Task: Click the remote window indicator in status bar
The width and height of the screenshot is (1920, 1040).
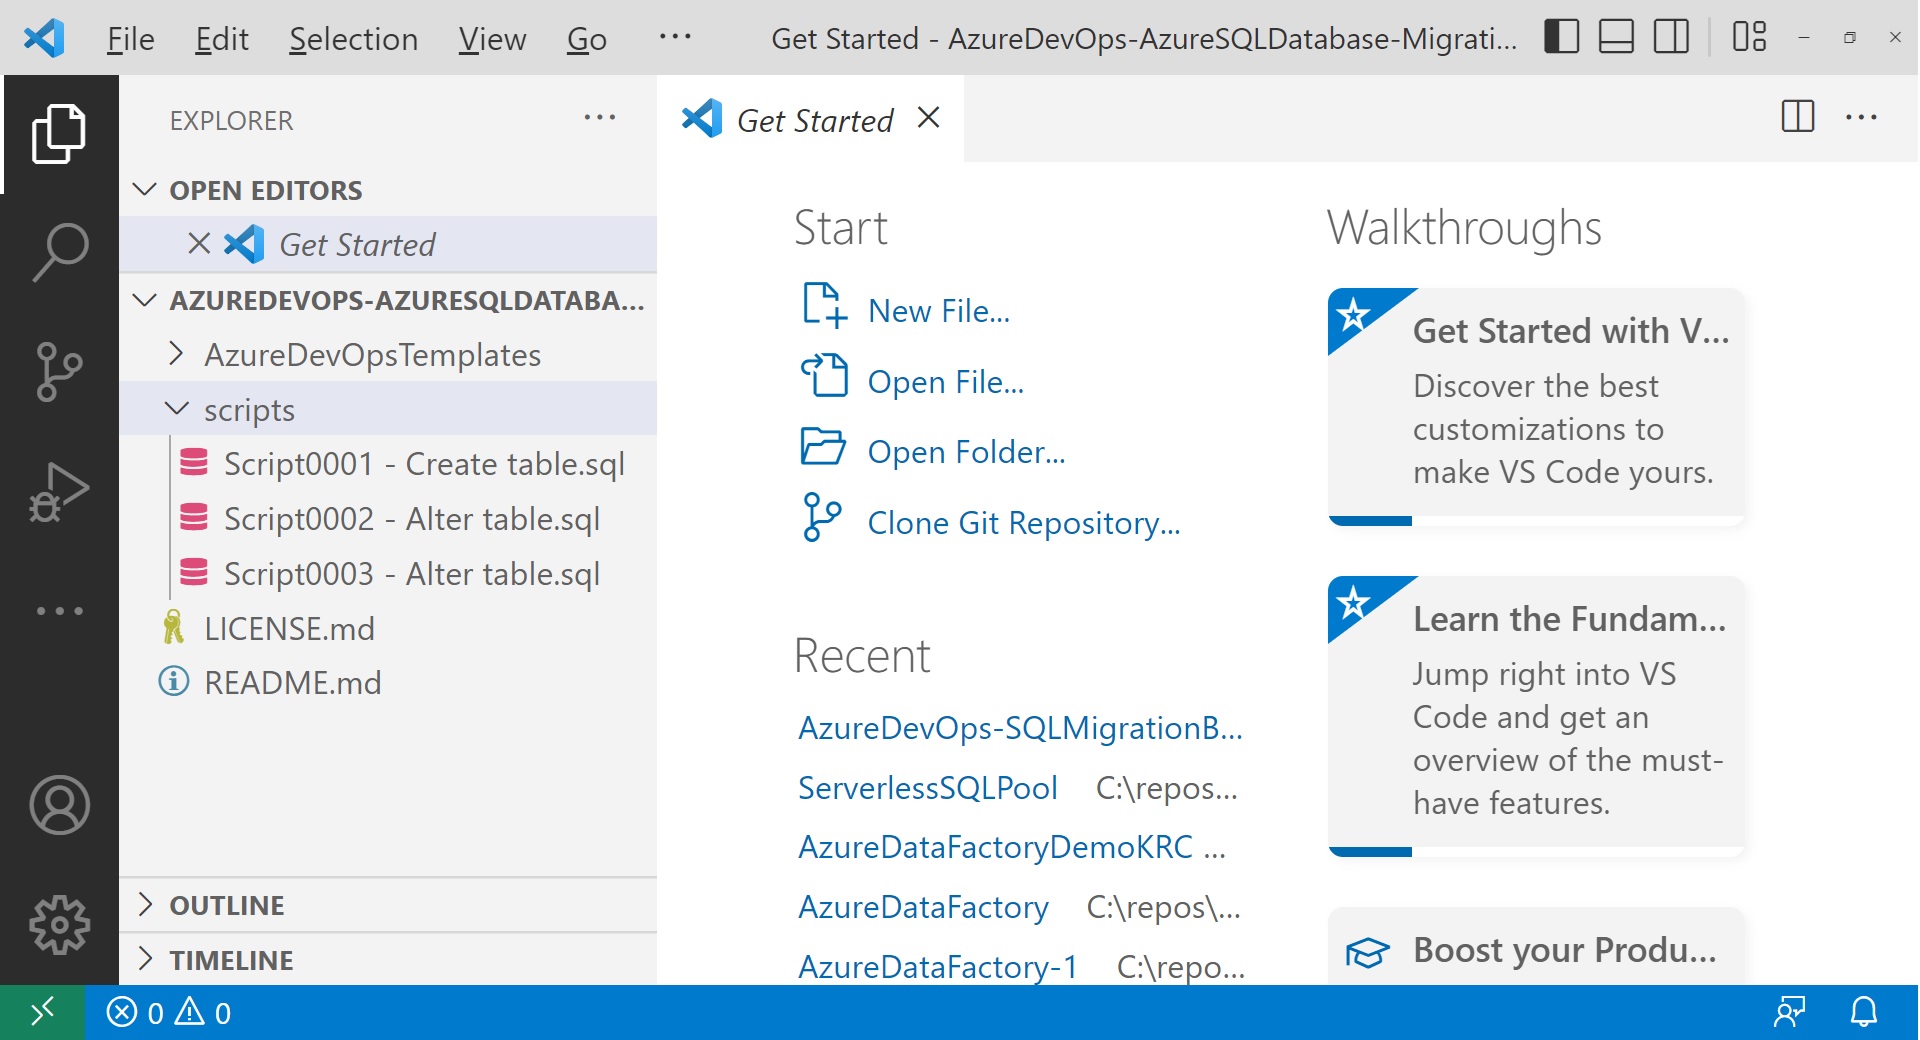Action: pos(42,1012)
